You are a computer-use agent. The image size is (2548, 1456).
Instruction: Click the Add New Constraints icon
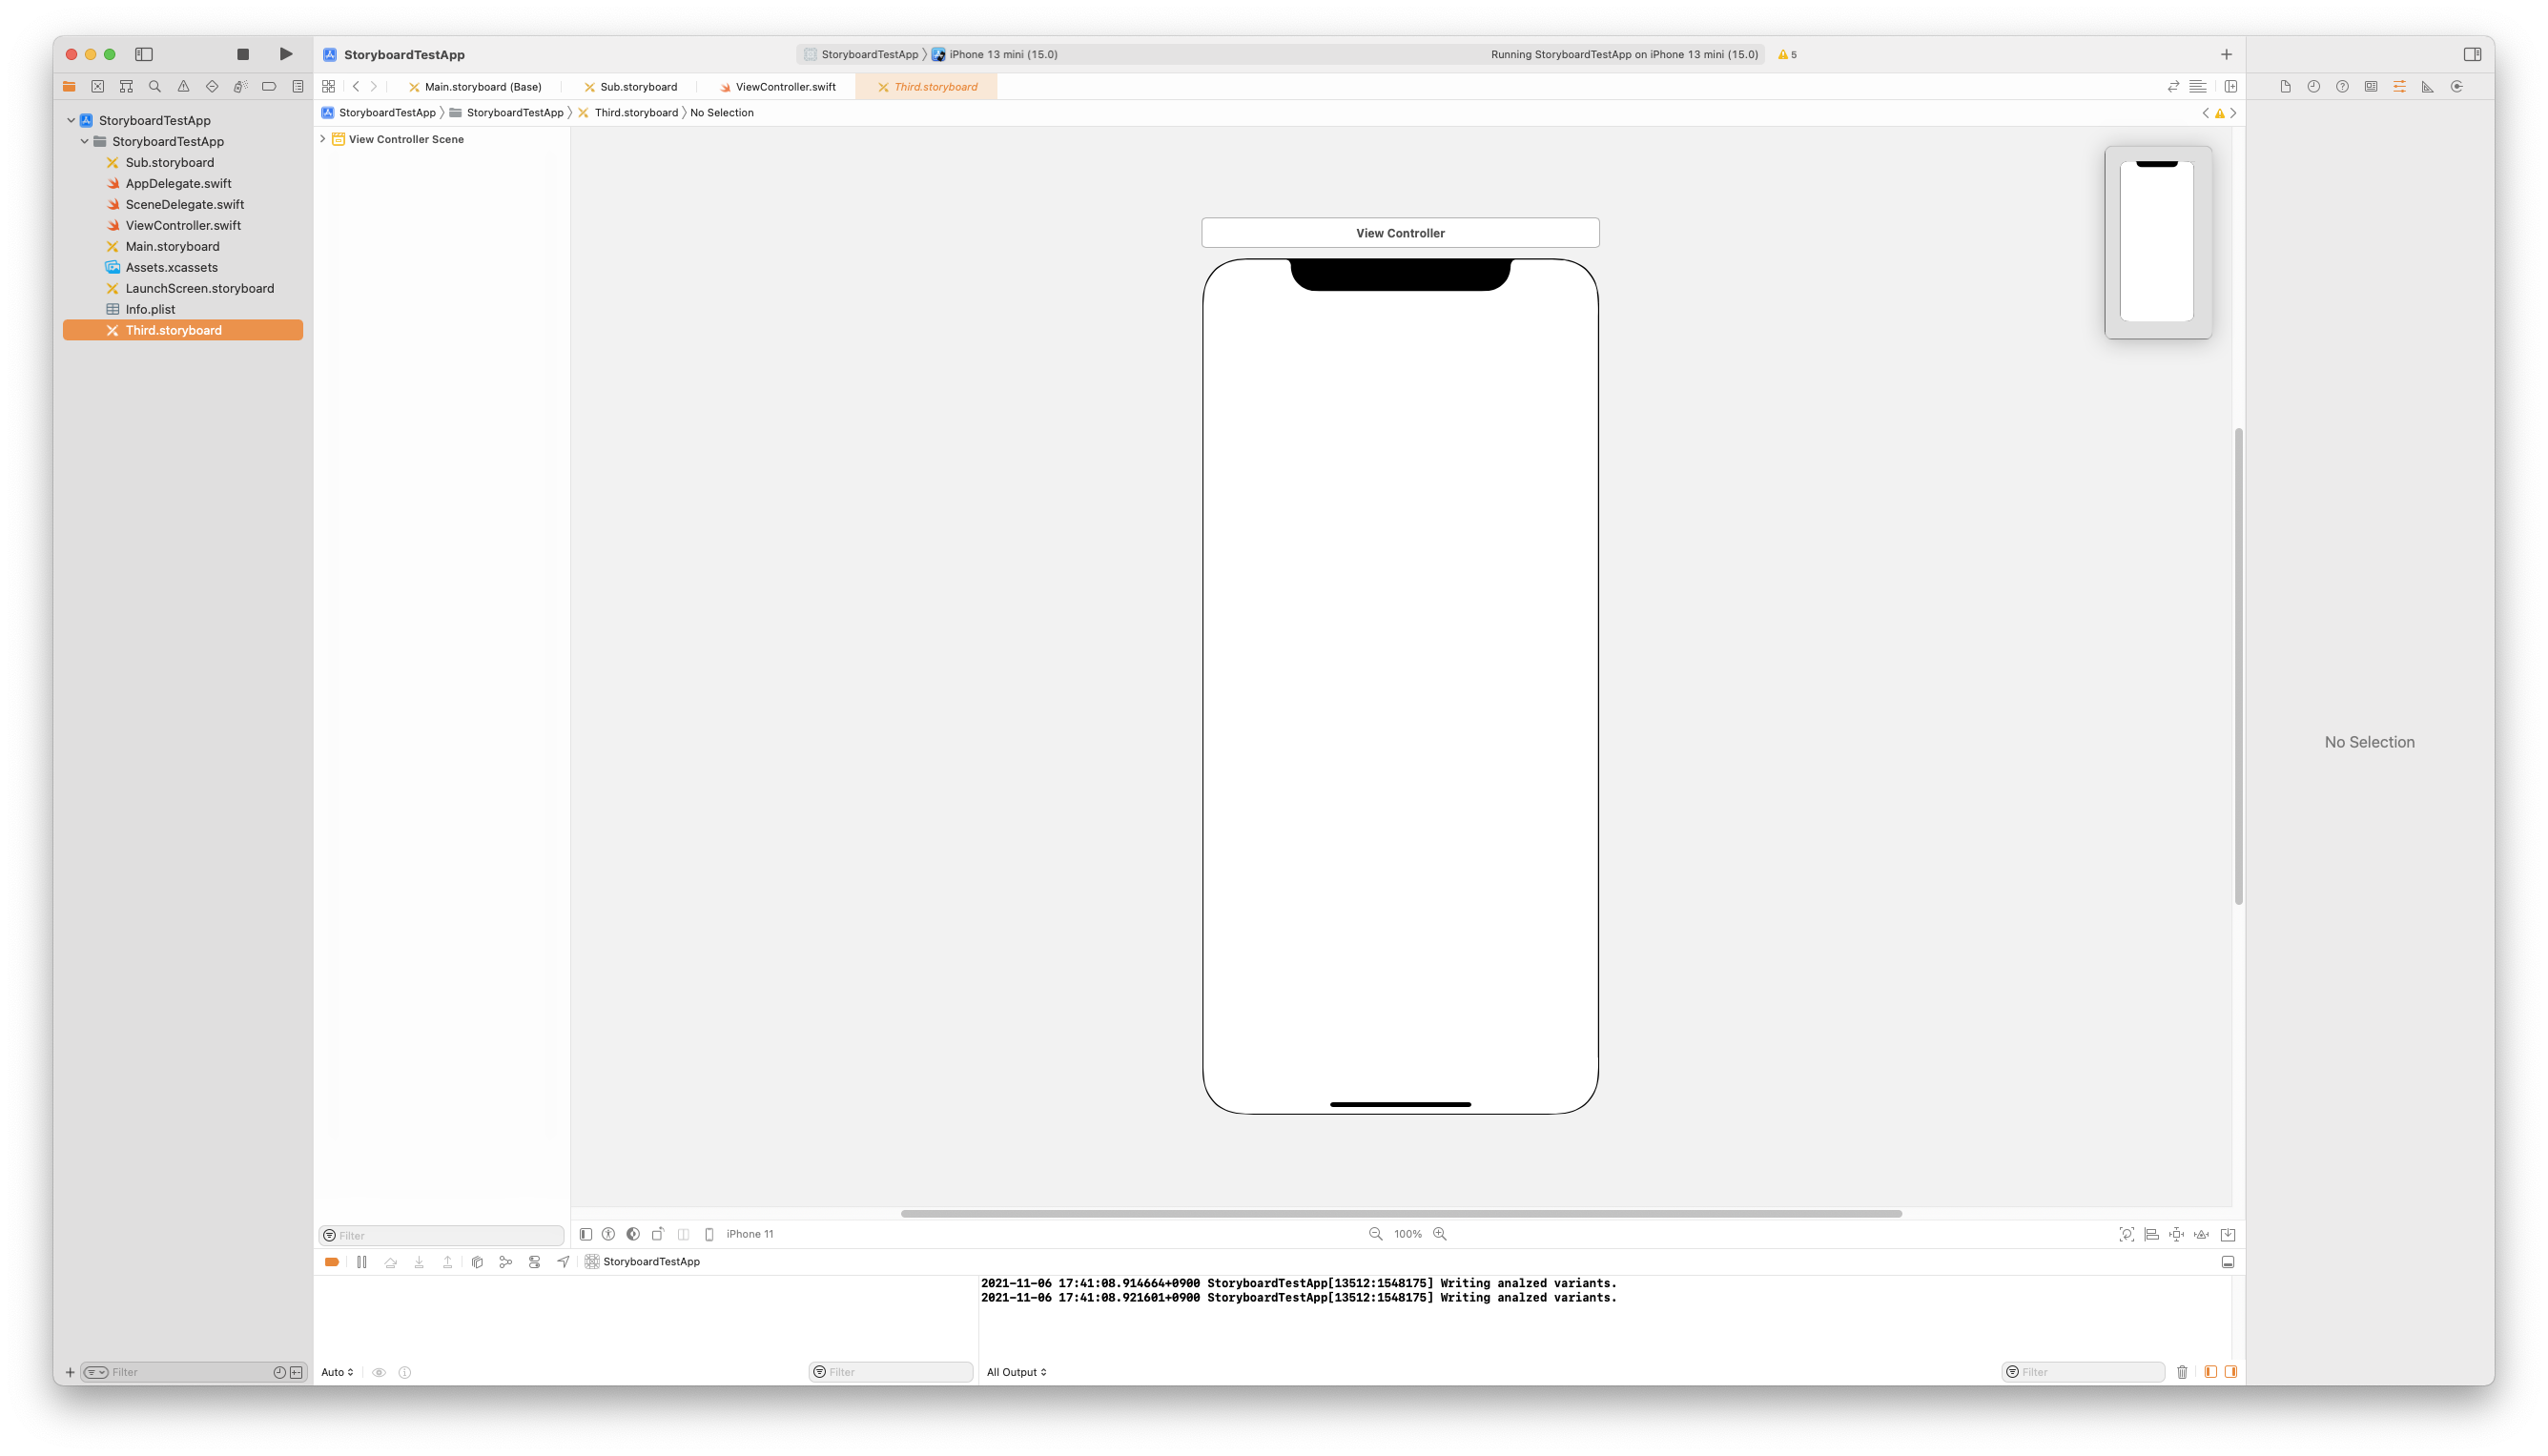click(2176, 1234)
